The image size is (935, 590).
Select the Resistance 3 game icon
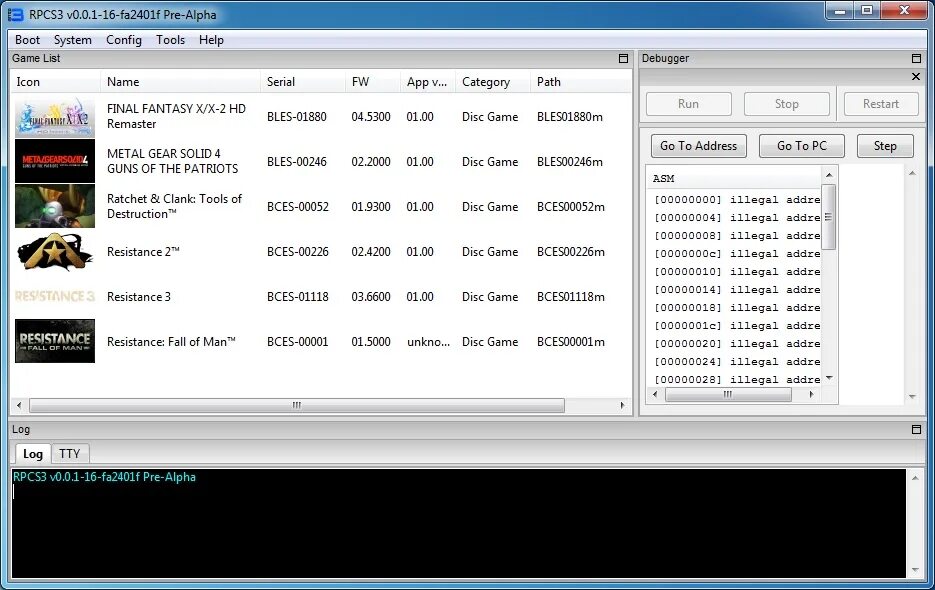55,296
